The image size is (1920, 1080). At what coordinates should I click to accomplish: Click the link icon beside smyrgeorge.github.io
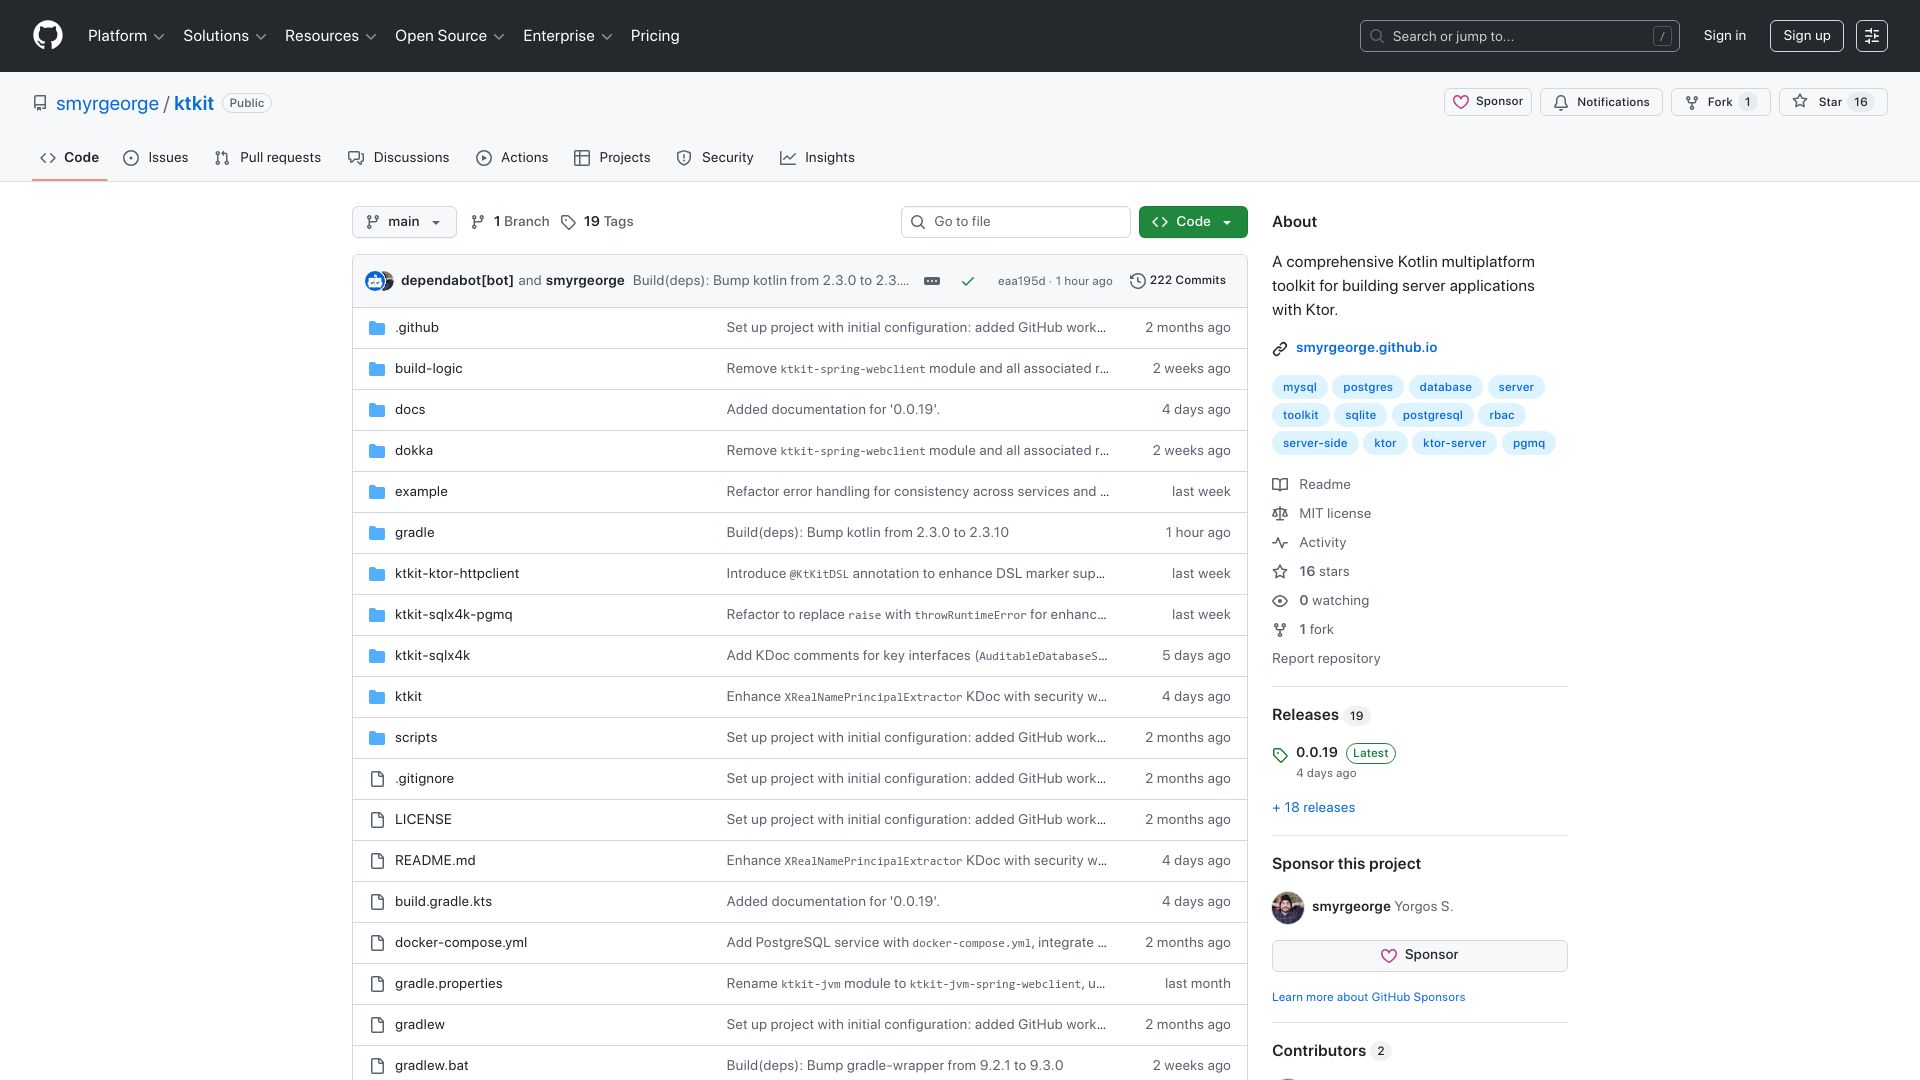click(1280, 349)
